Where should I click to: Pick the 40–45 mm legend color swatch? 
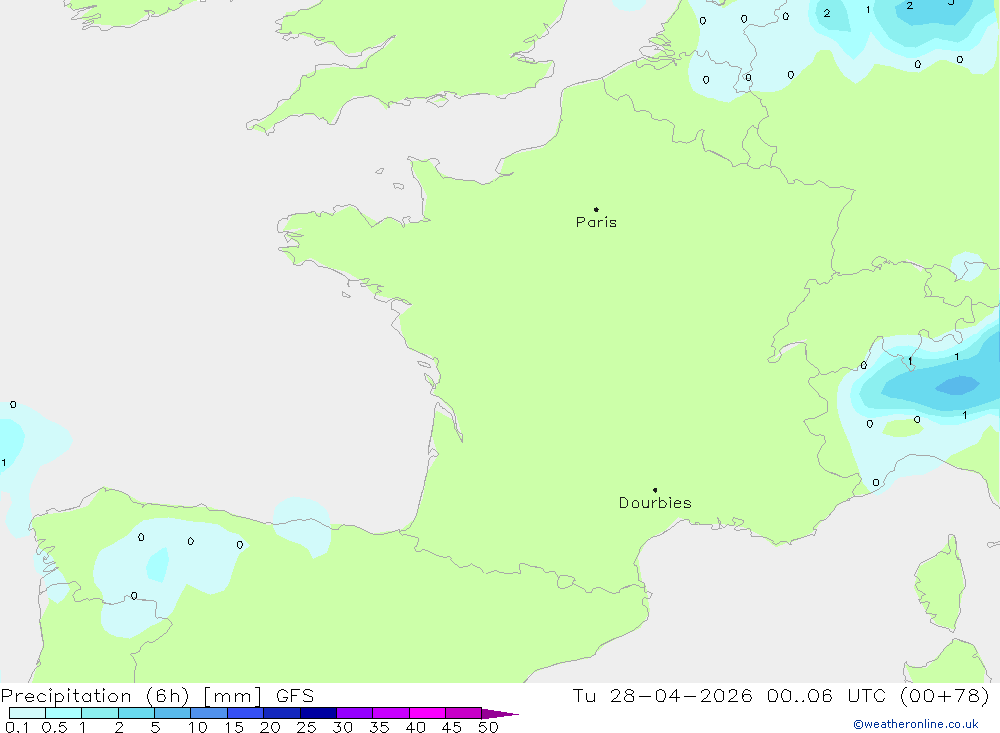(427, 713)
